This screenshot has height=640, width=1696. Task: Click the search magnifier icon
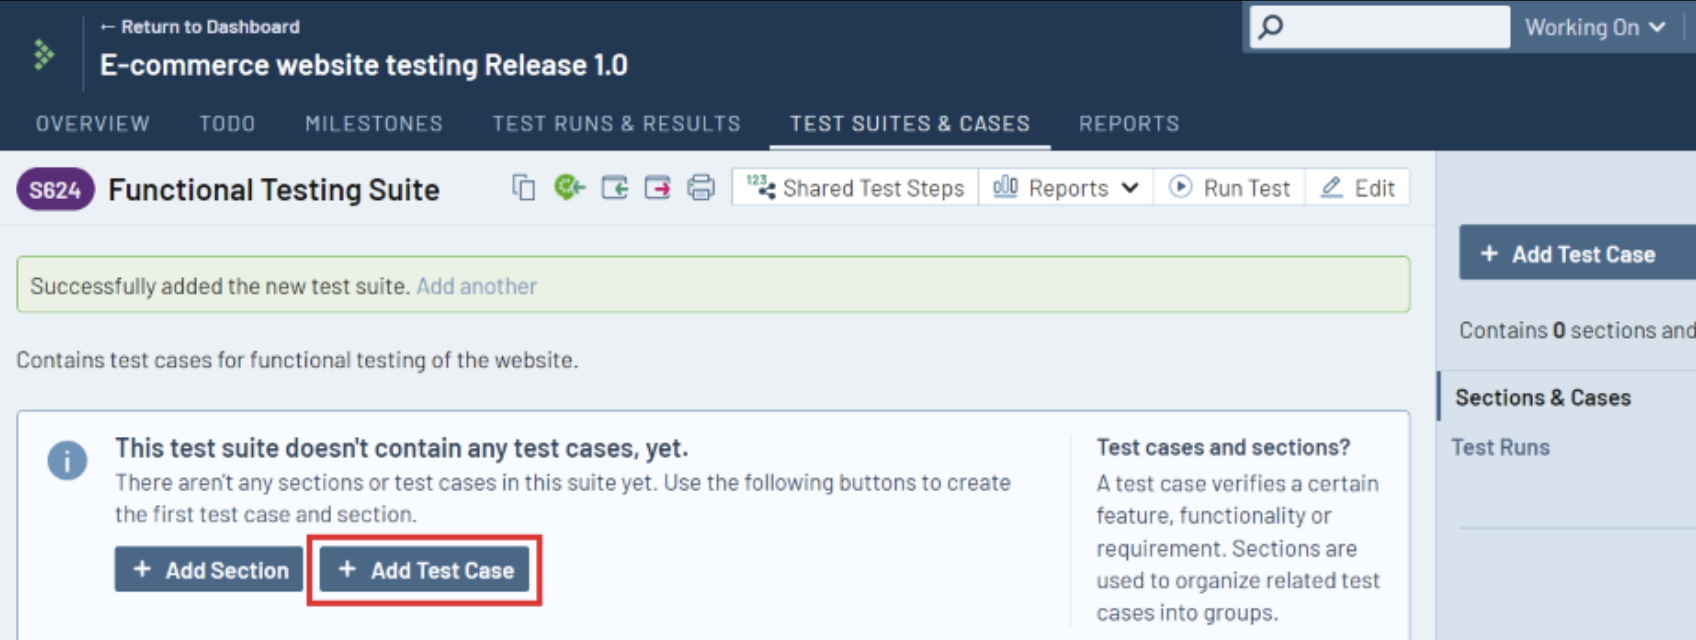[x=1271, y=27]
